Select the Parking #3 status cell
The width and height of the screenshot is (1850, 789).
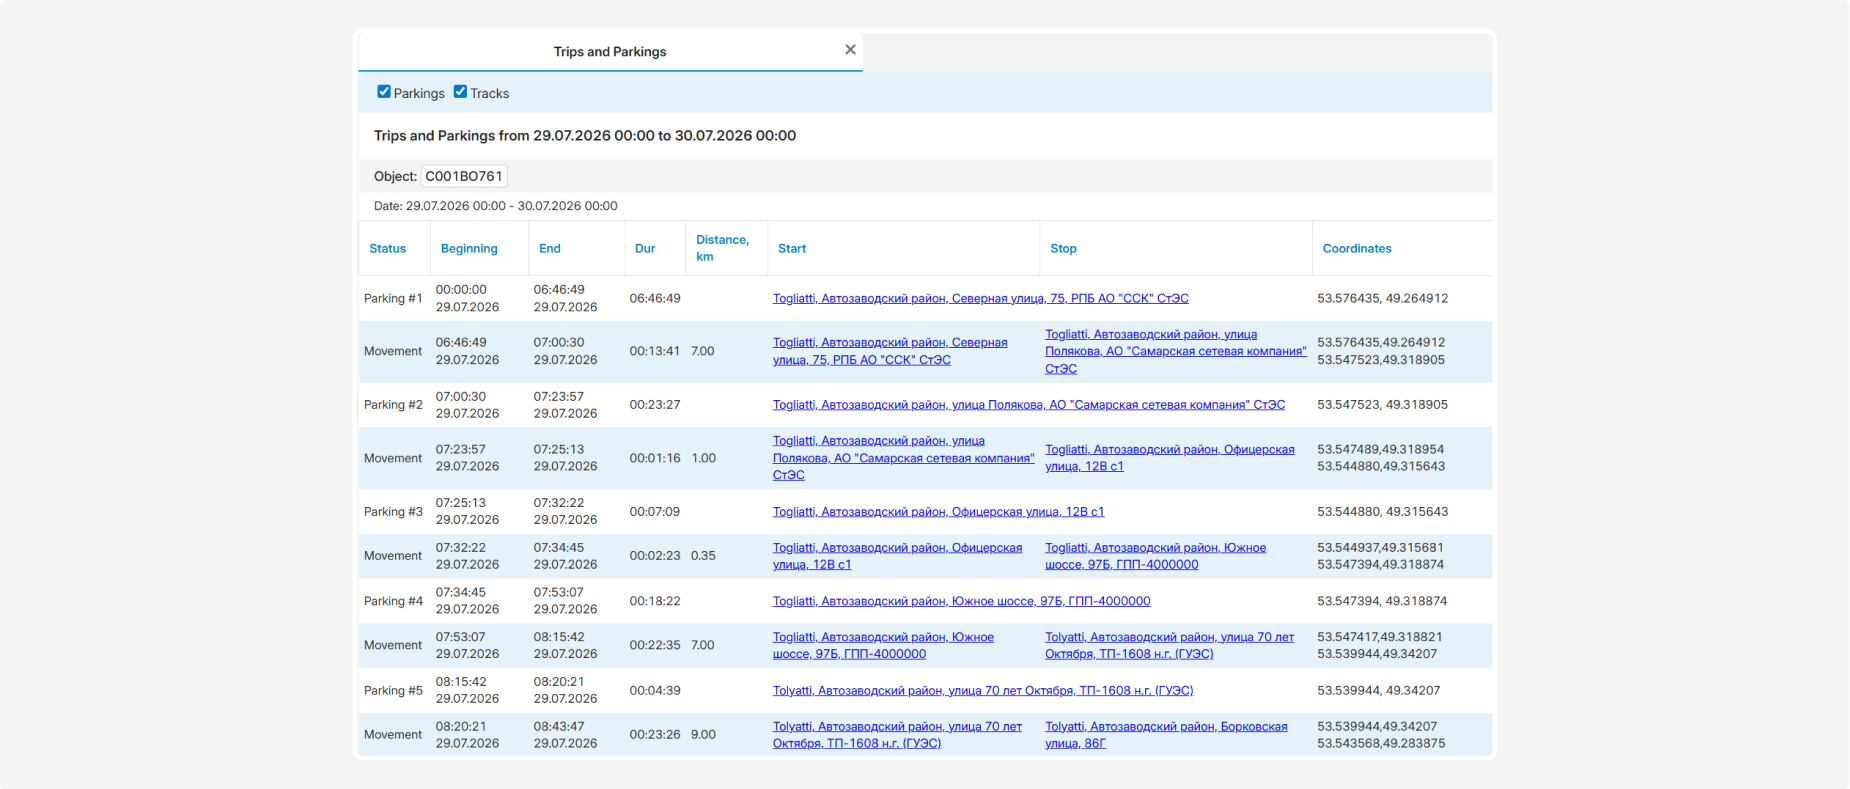[393, 511]
